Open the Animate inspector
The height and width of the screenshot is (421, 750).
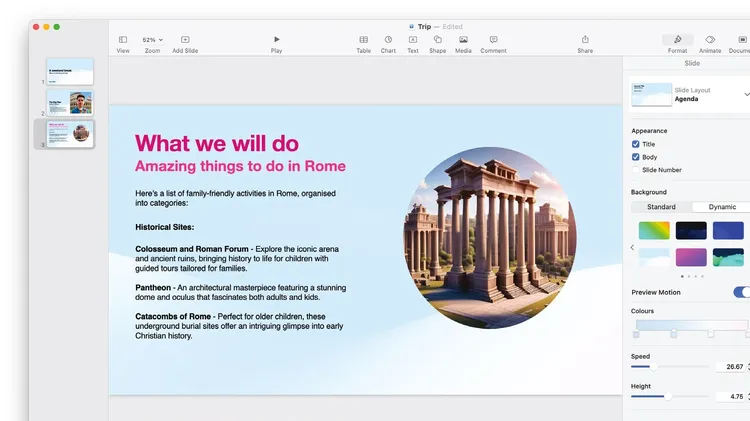[710, 40]
